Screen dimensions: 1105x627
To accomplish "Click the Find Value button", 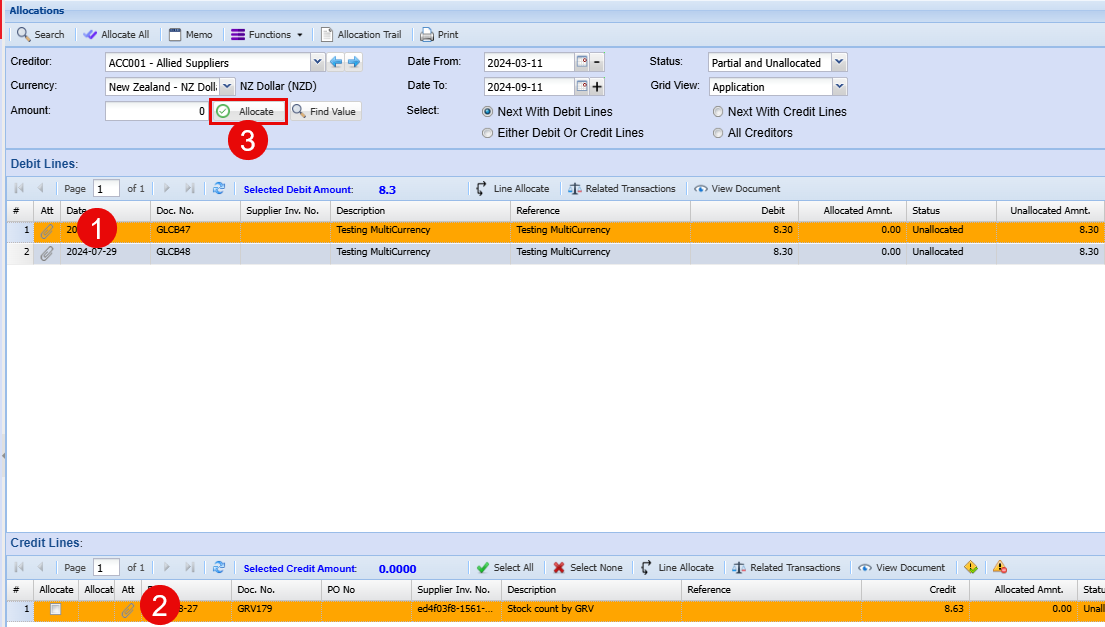I will (325, 111).
